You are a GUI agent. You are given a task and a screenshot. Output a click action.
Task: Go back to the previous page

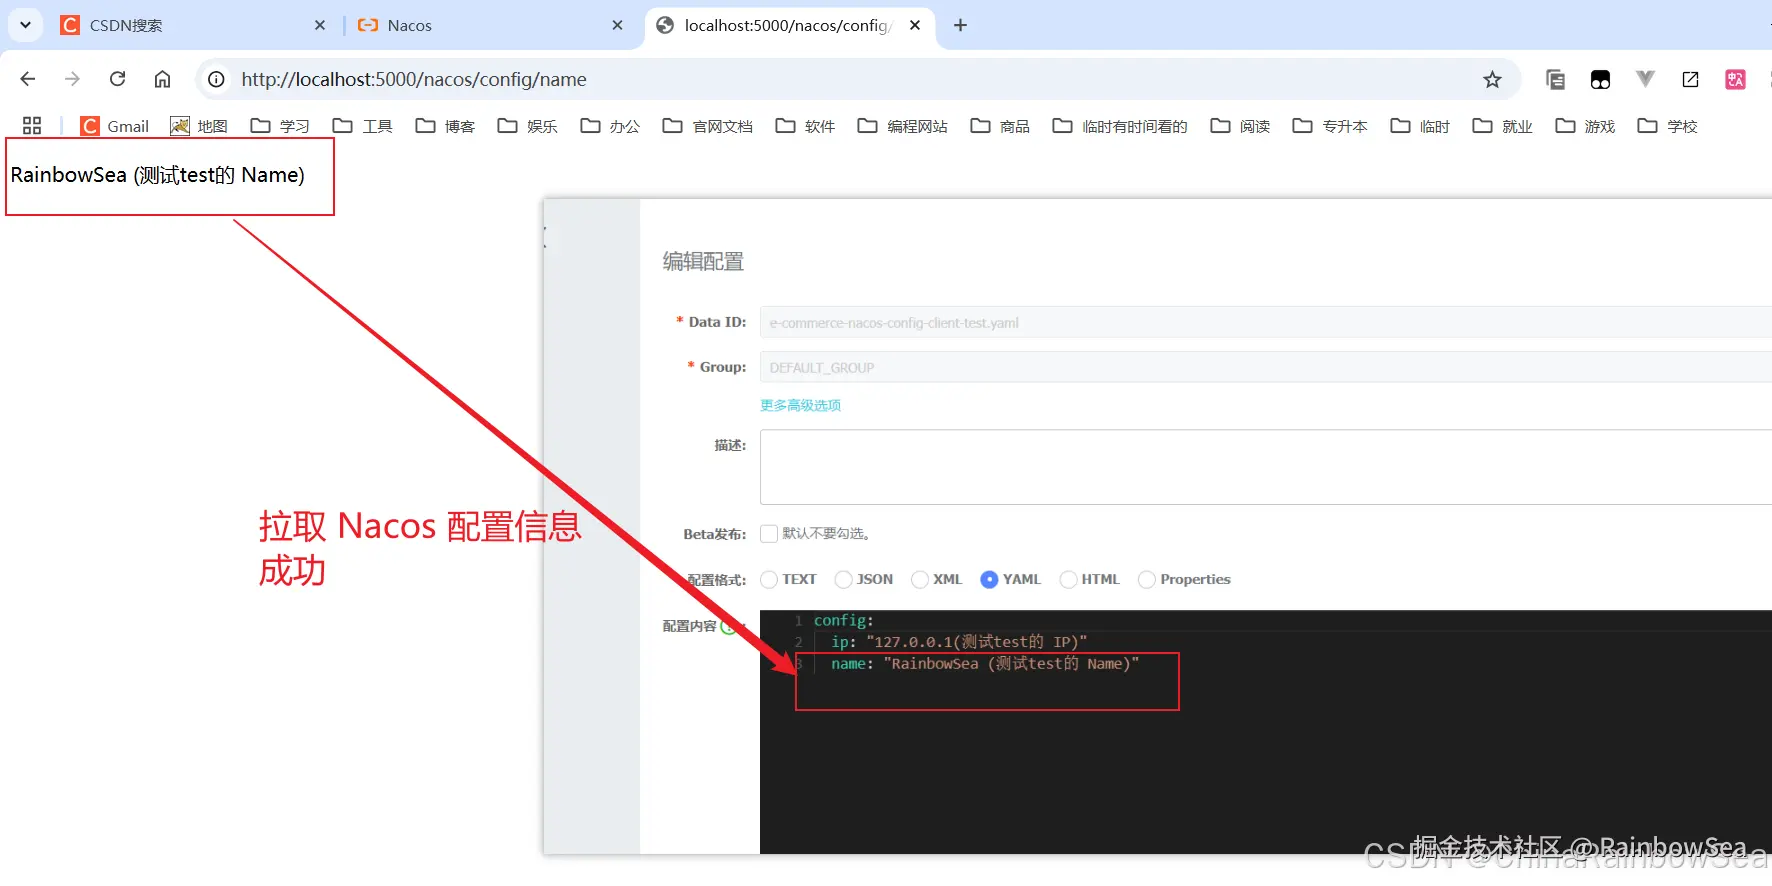(28, 79)
